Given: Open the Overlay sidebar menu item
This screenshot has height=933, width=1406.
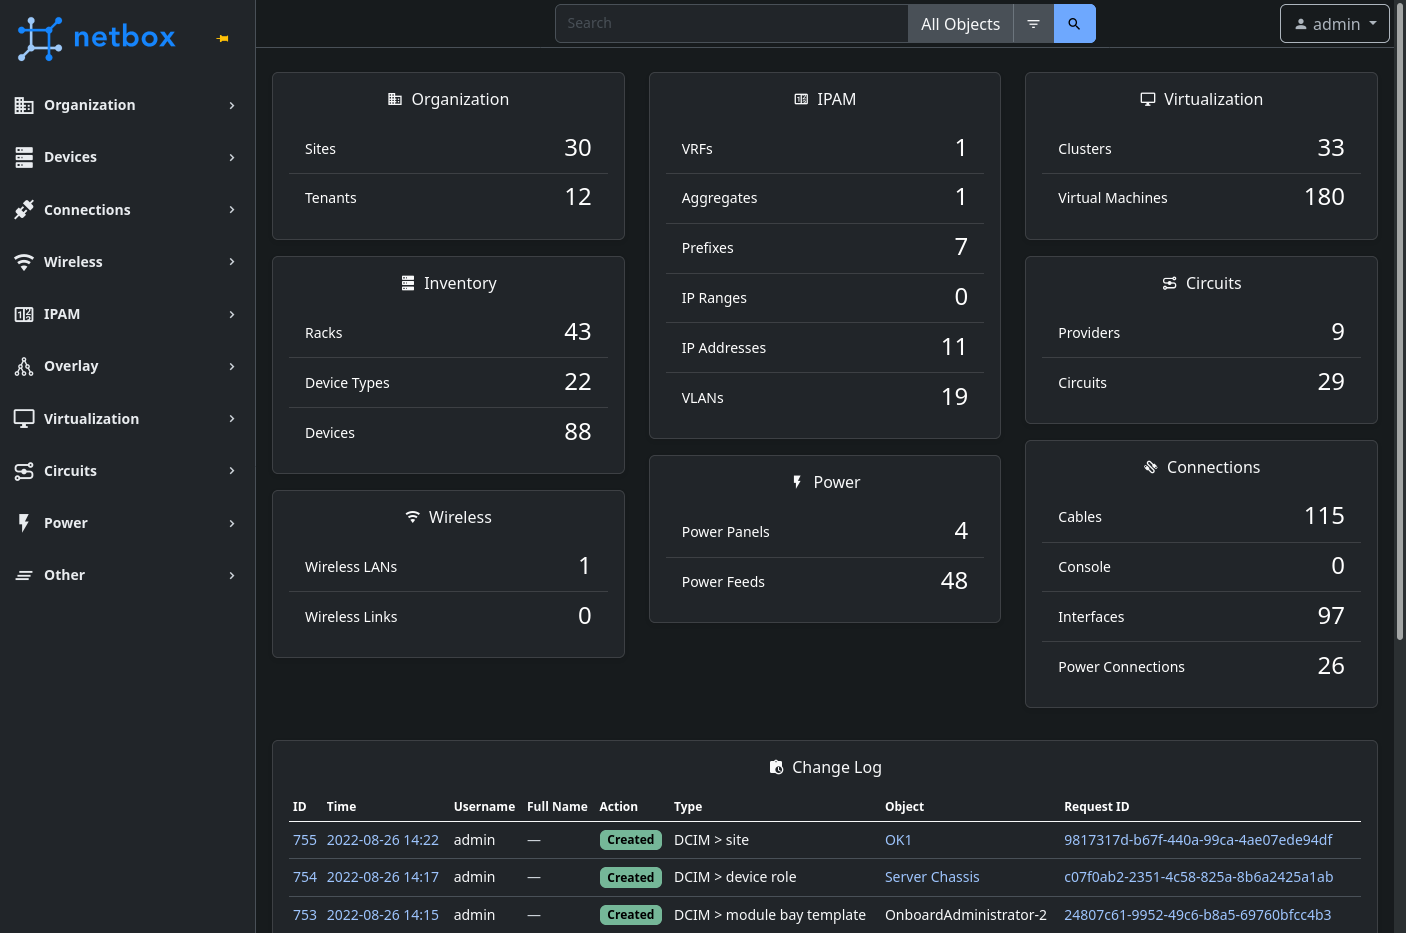Looking at the screenshot, I should pos(71,366).
